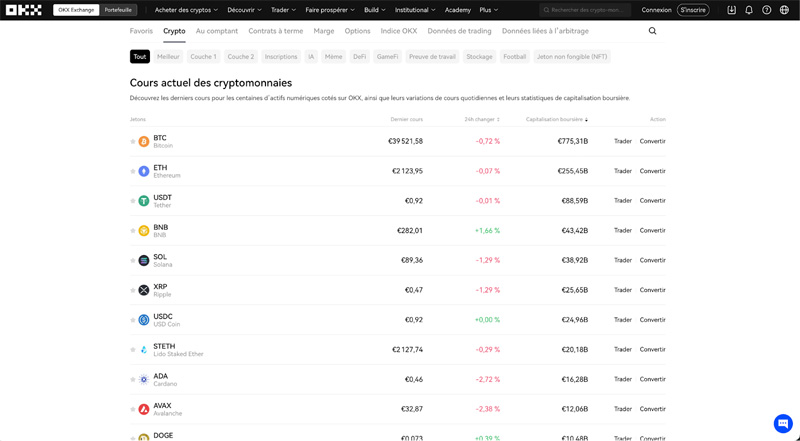Expand Faire prospérer menu
The image size is (800, 441).
330,10
